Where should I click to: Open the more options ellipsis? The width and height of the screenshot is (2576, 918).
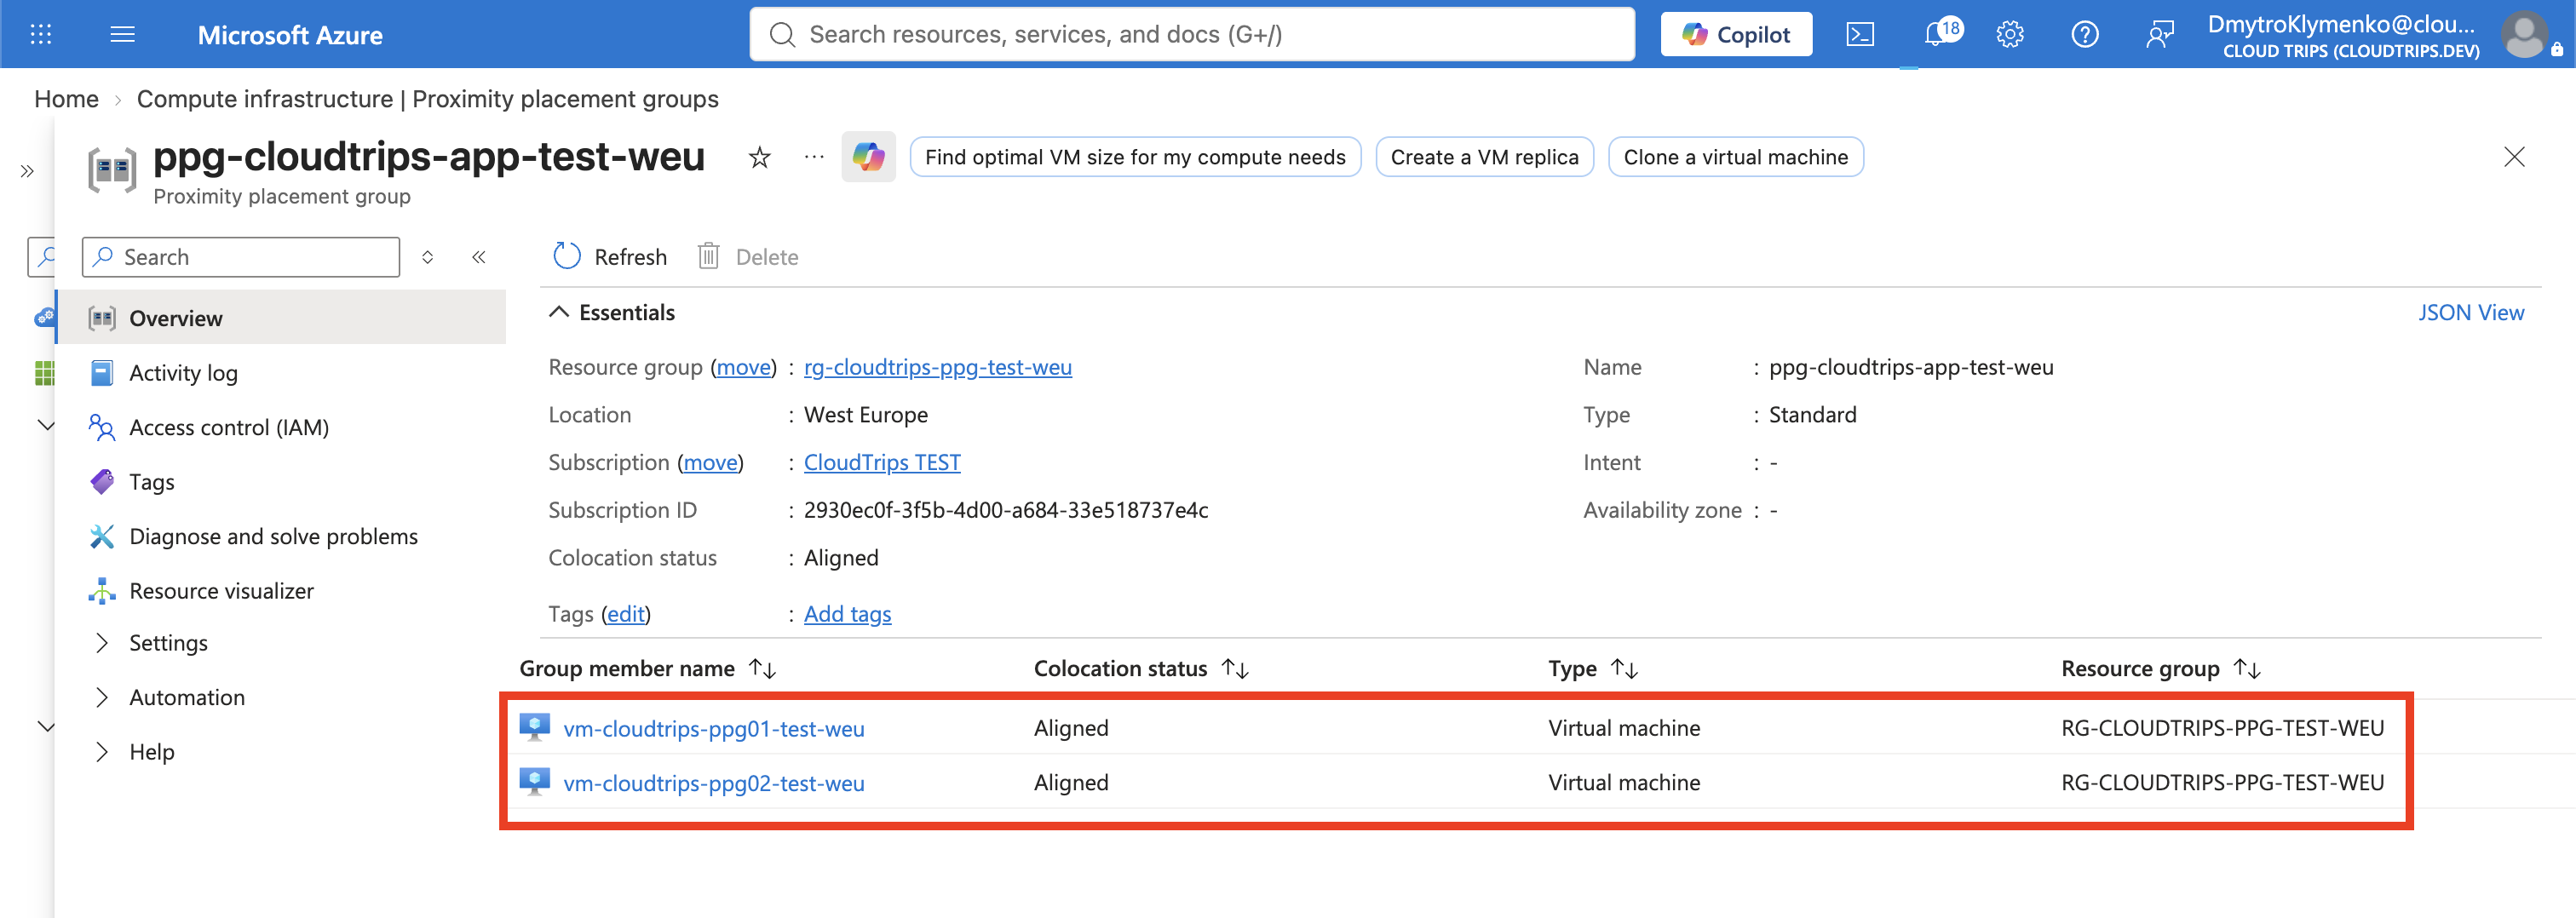coord(814,157)
